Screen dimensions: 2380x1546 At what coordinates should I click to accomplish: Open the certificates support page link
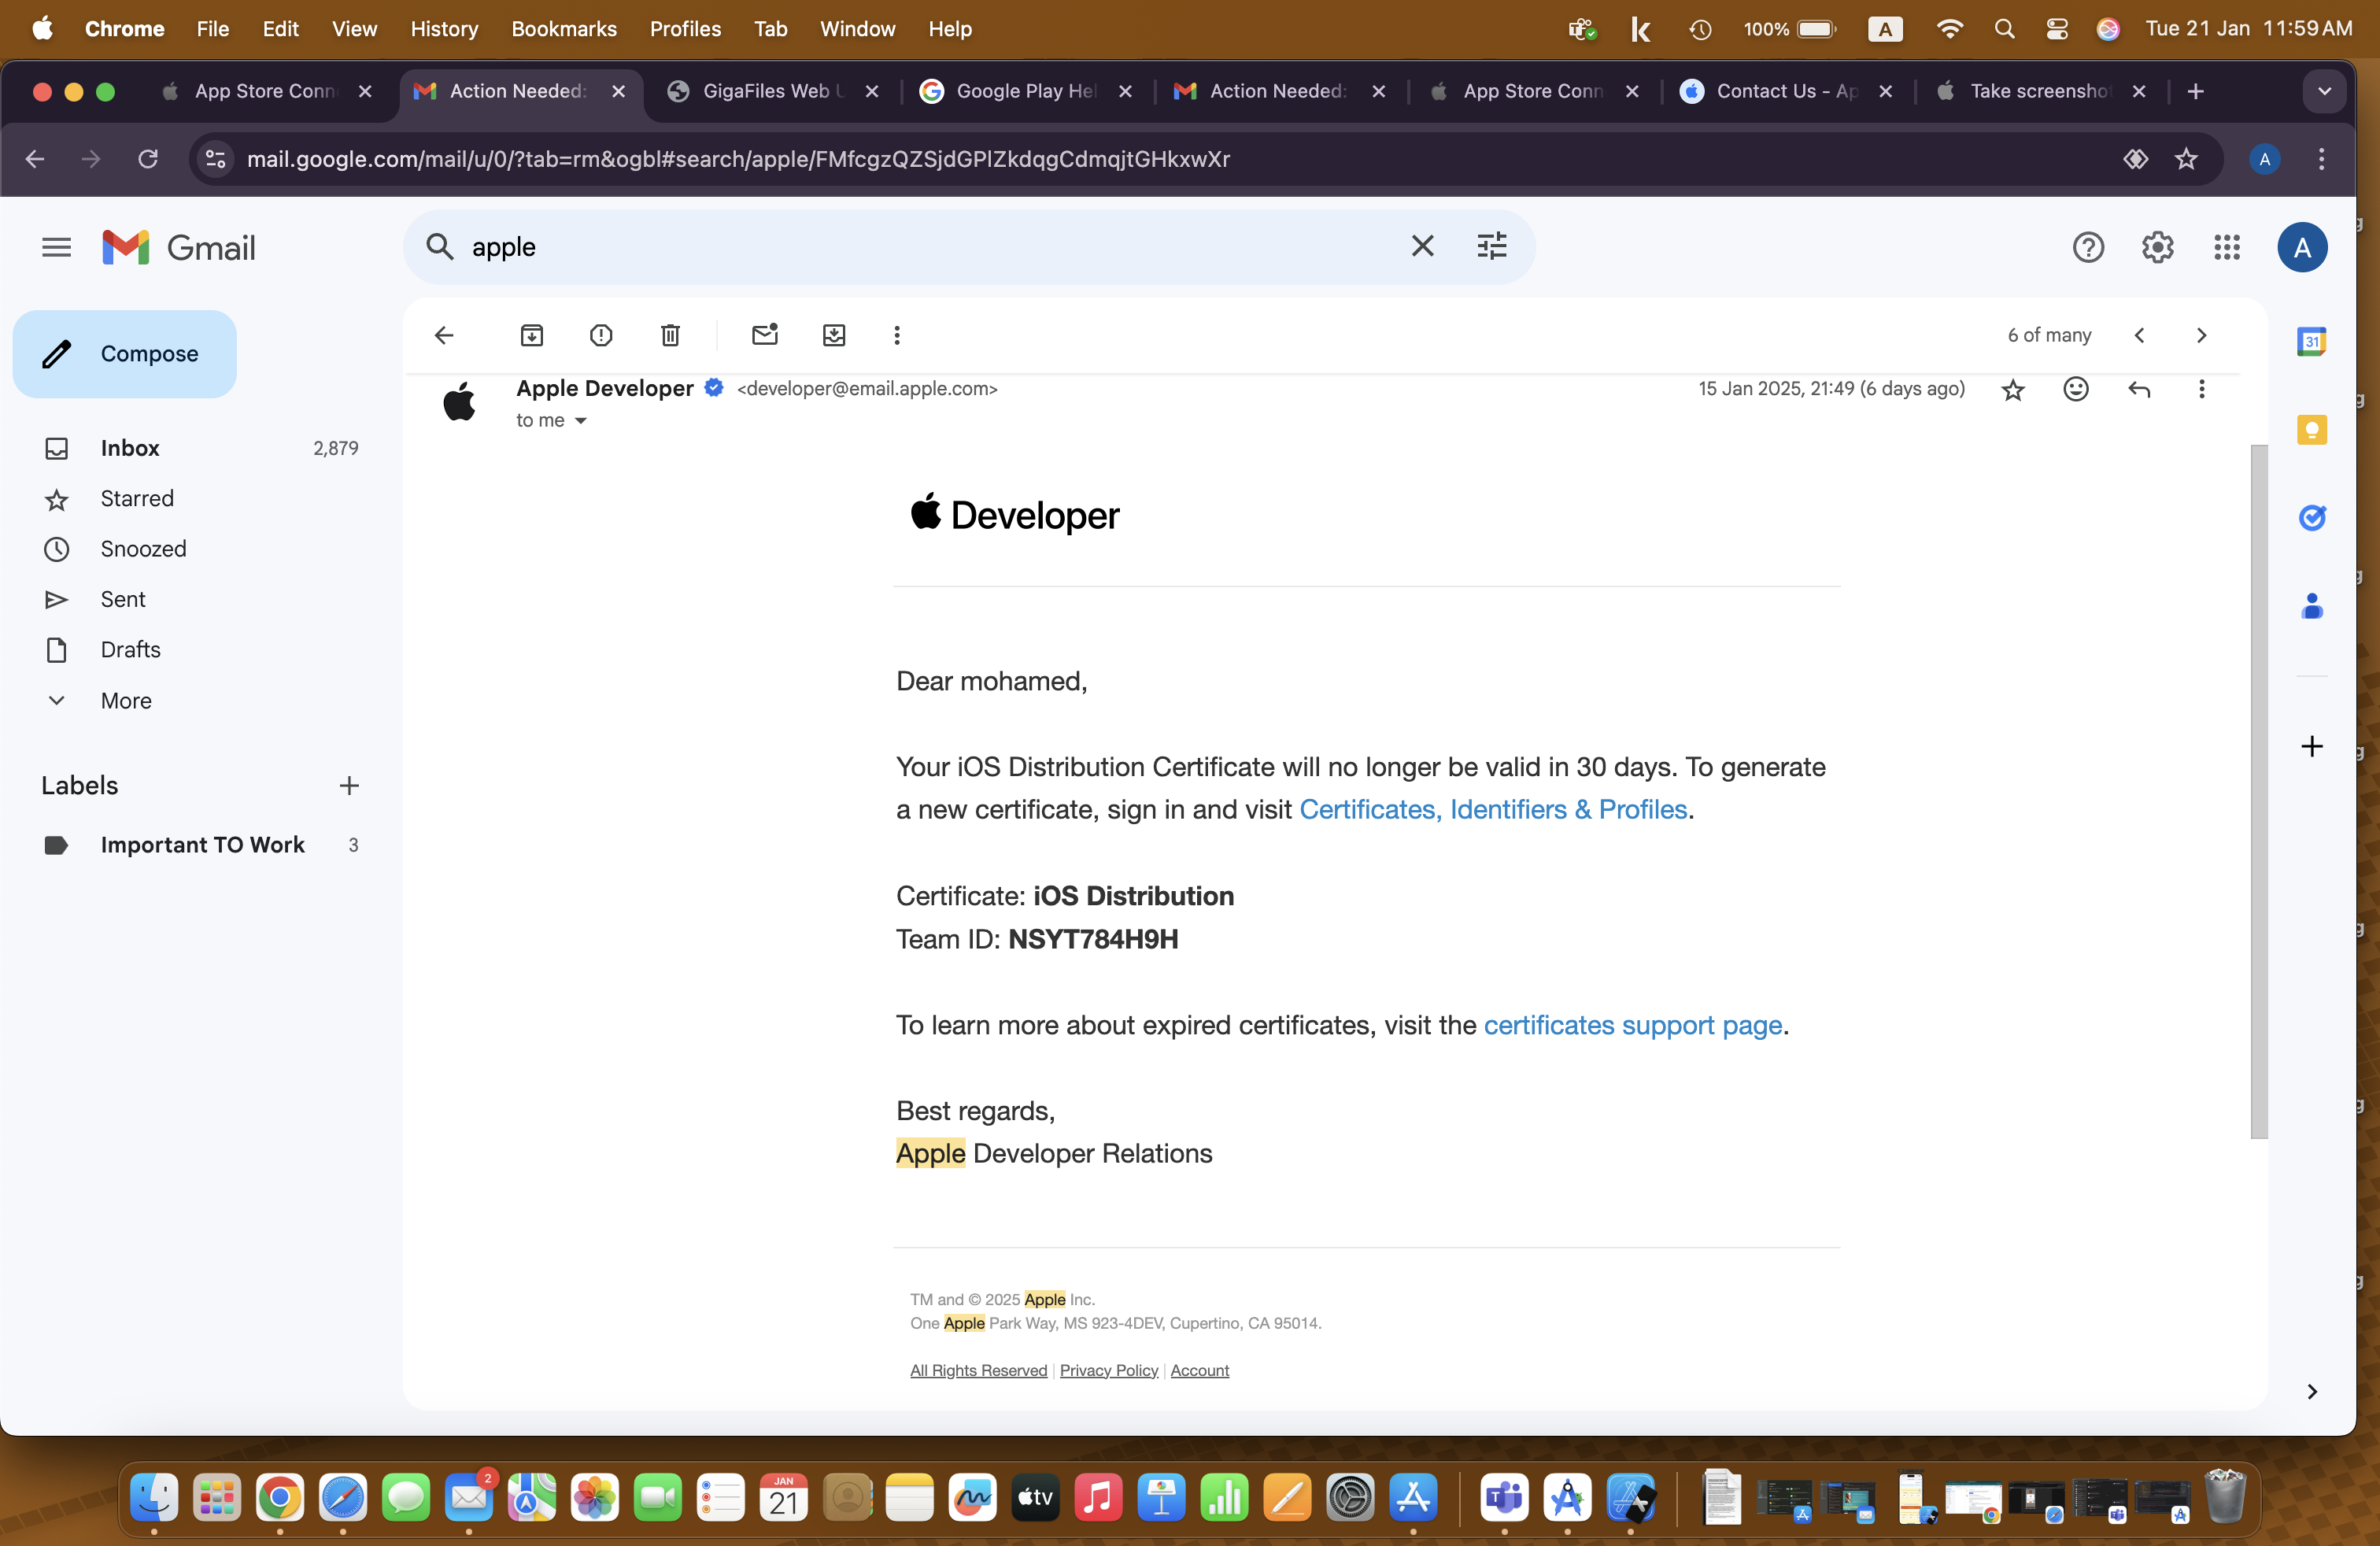[1632, 1025]
